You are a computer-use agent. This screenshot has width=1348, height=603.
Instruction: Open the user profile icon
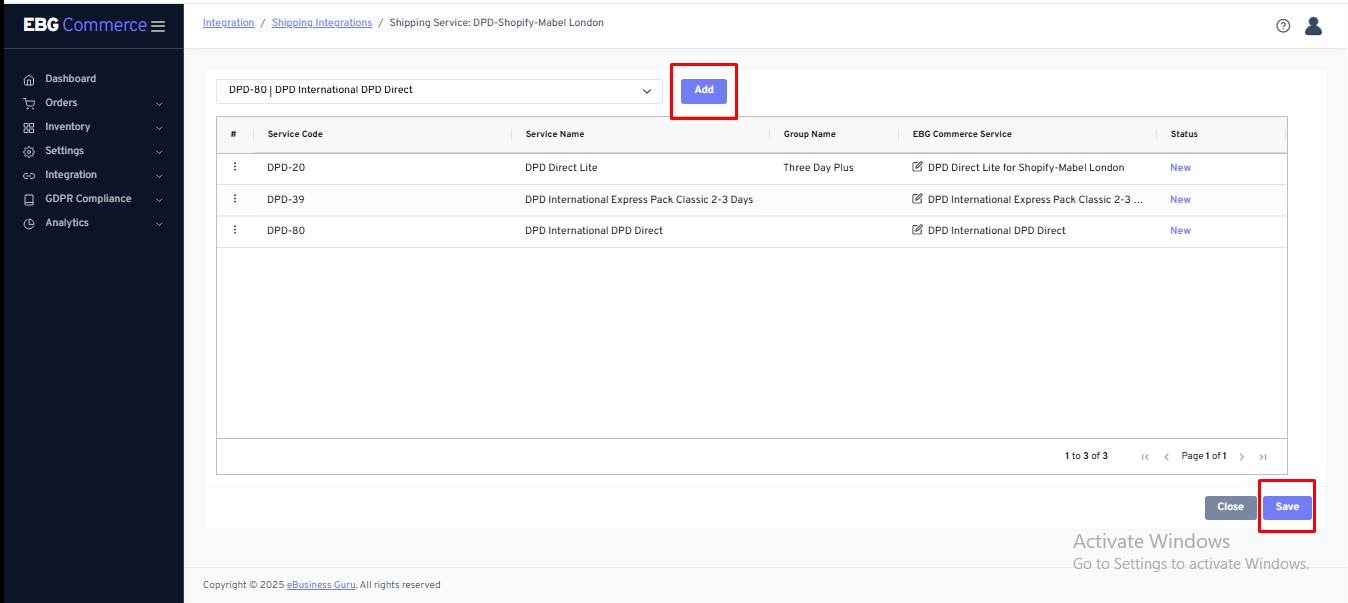(x=1313, y=26)
